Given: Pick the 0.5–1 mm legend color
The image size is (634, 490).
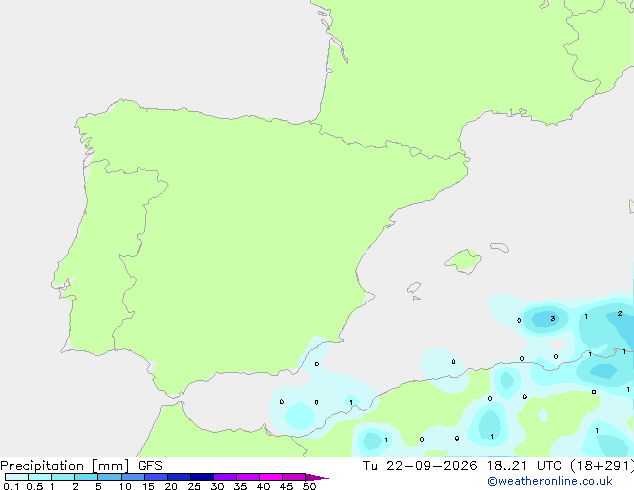Looking at the screenshot, I should coord(40,477).
